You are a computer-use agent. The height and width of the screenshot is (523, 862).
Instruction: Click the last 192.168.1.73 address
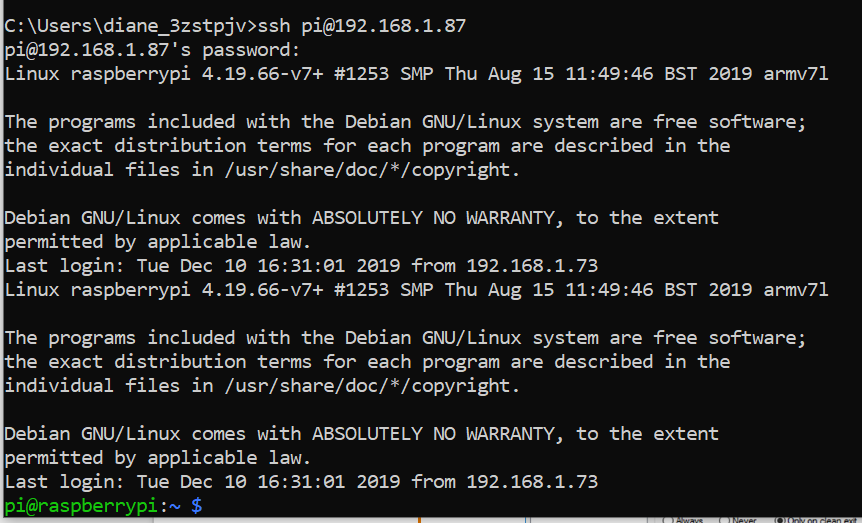point(532,482)
